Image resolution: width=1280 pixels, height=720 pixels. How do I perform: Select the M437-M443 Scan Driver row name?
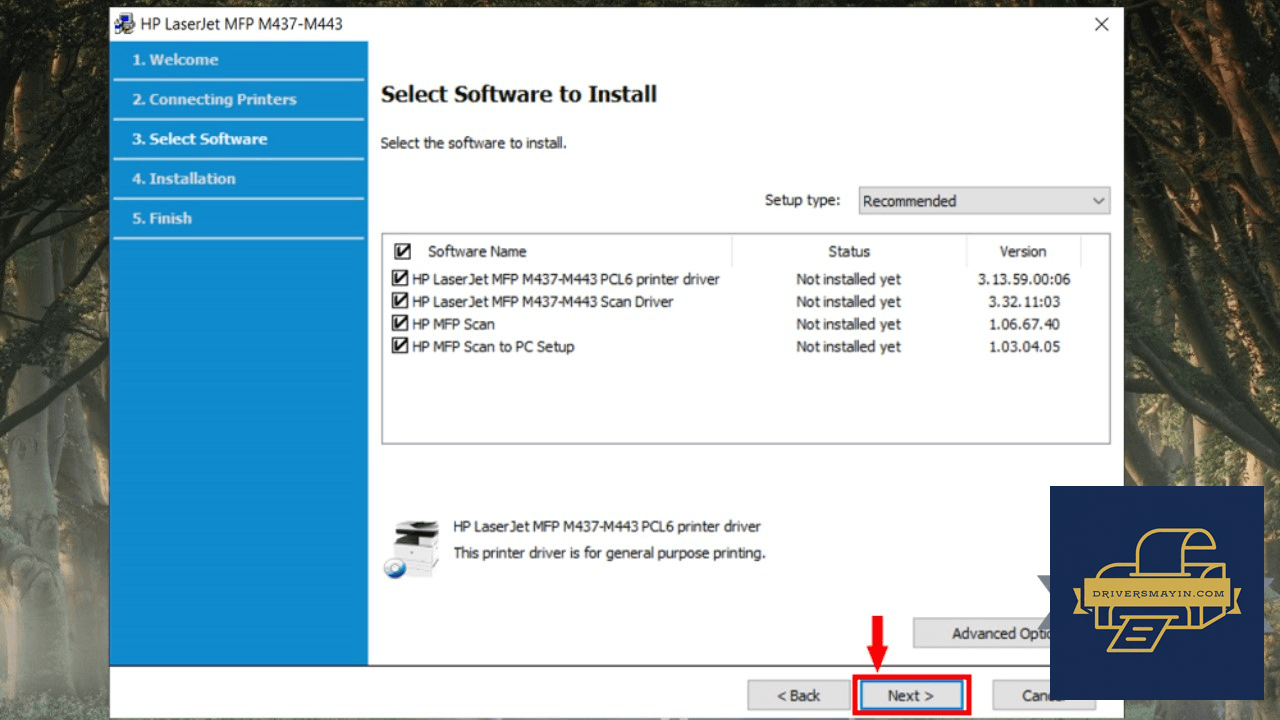543,301
